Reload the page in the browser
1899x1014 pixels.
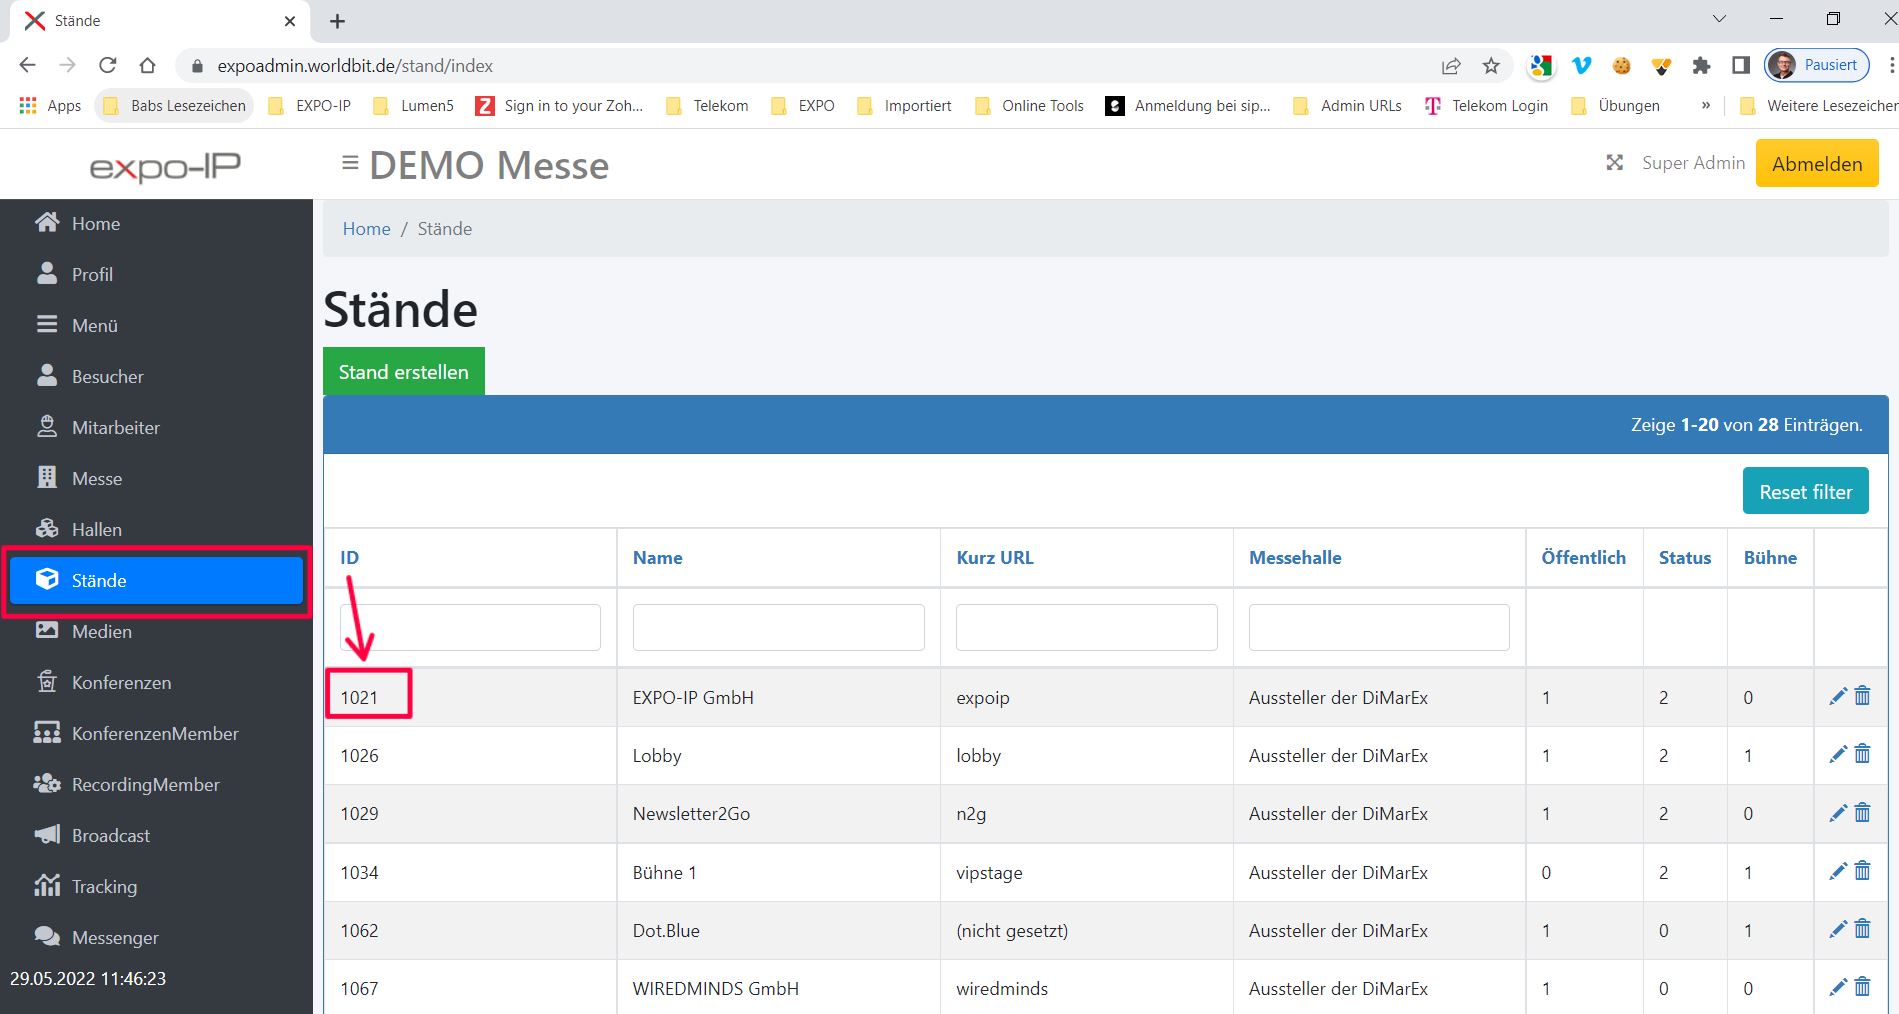(108, 66)
